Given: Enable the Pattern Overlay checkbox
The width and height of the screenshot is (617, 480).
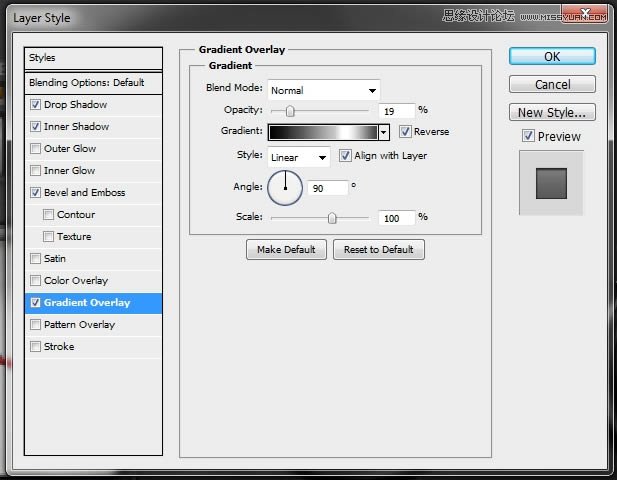Looking at the screenshot, I should [x=35, y=325].
